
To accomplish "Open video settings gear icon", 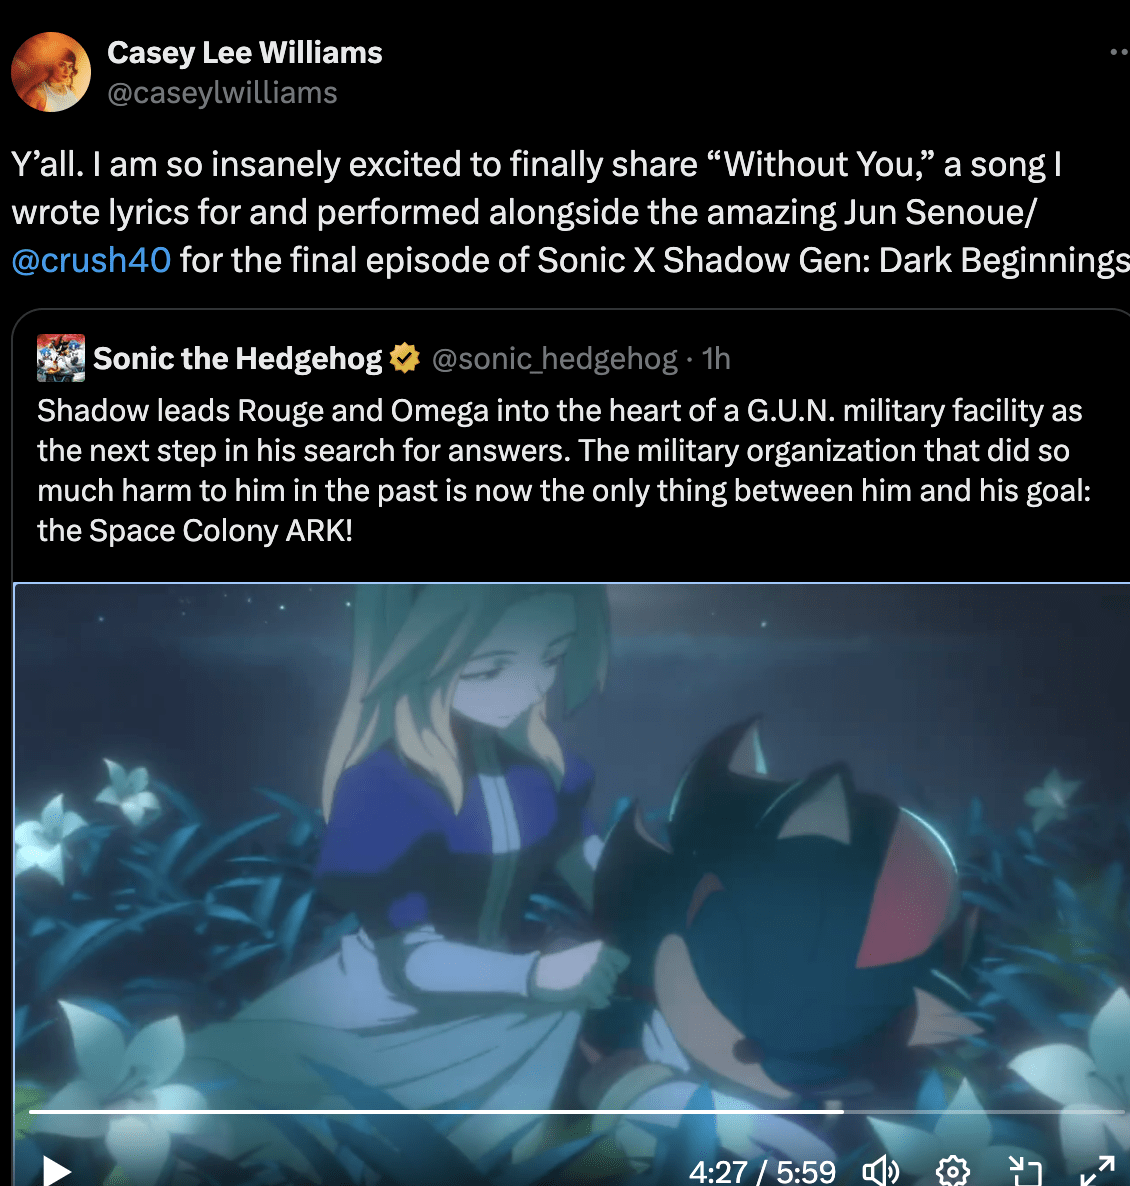I will pos(953,1171).
